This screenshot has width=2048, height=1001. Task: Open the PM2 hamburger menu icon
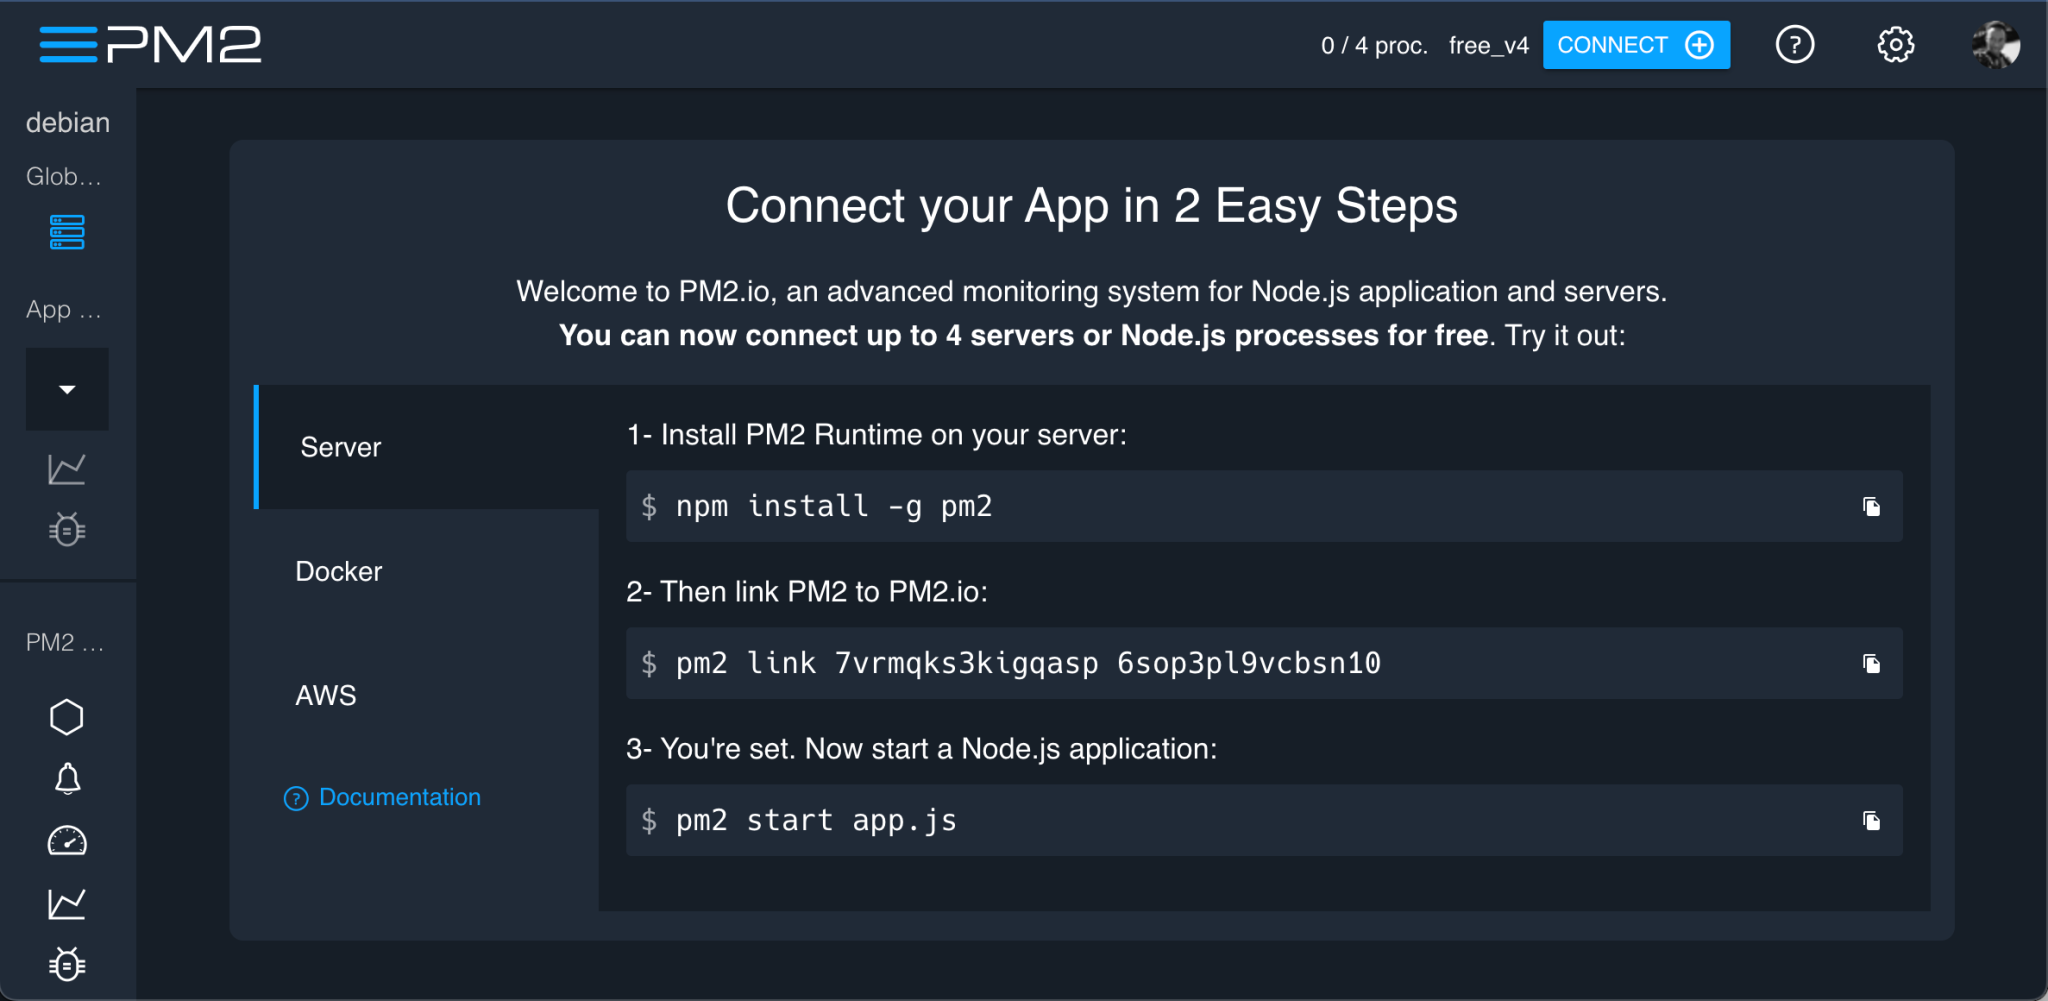click(x=68, y=45)
